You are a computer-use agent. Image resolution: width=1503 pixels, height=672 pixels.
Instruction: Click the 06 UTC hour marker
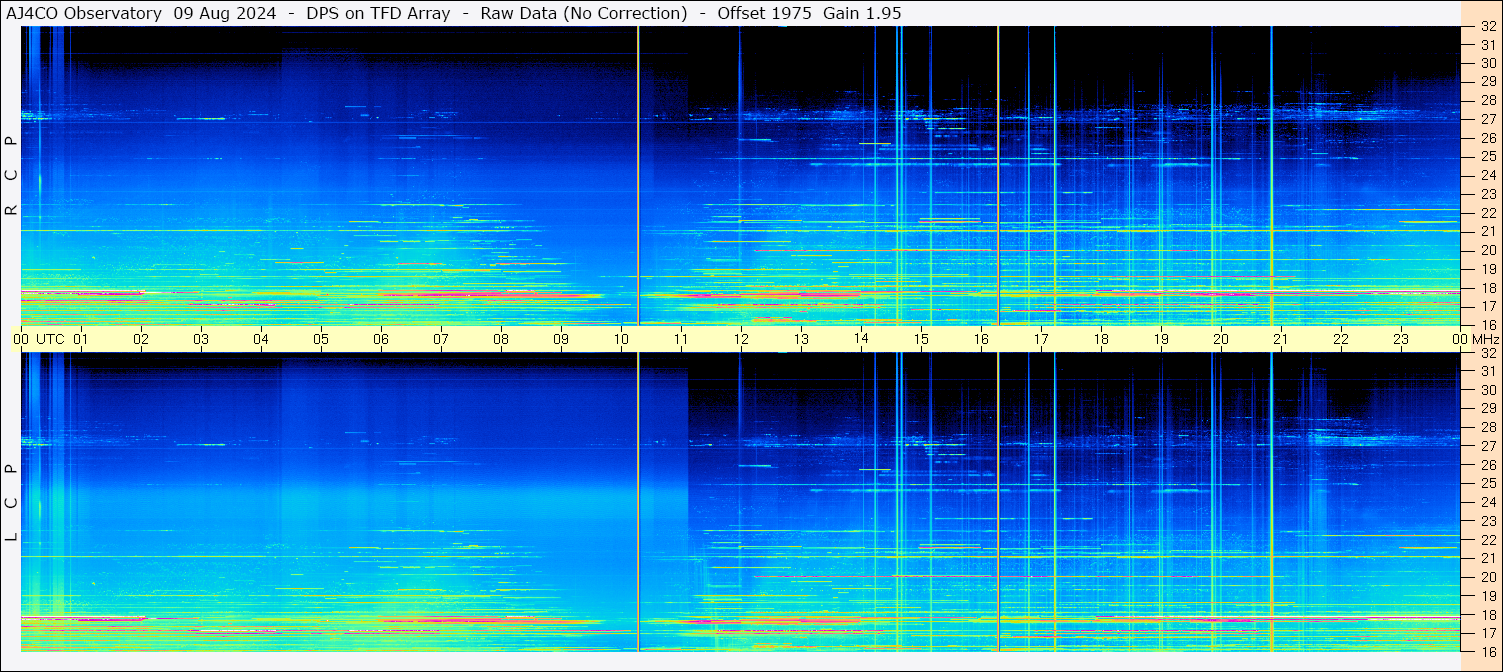click(381, 339)
